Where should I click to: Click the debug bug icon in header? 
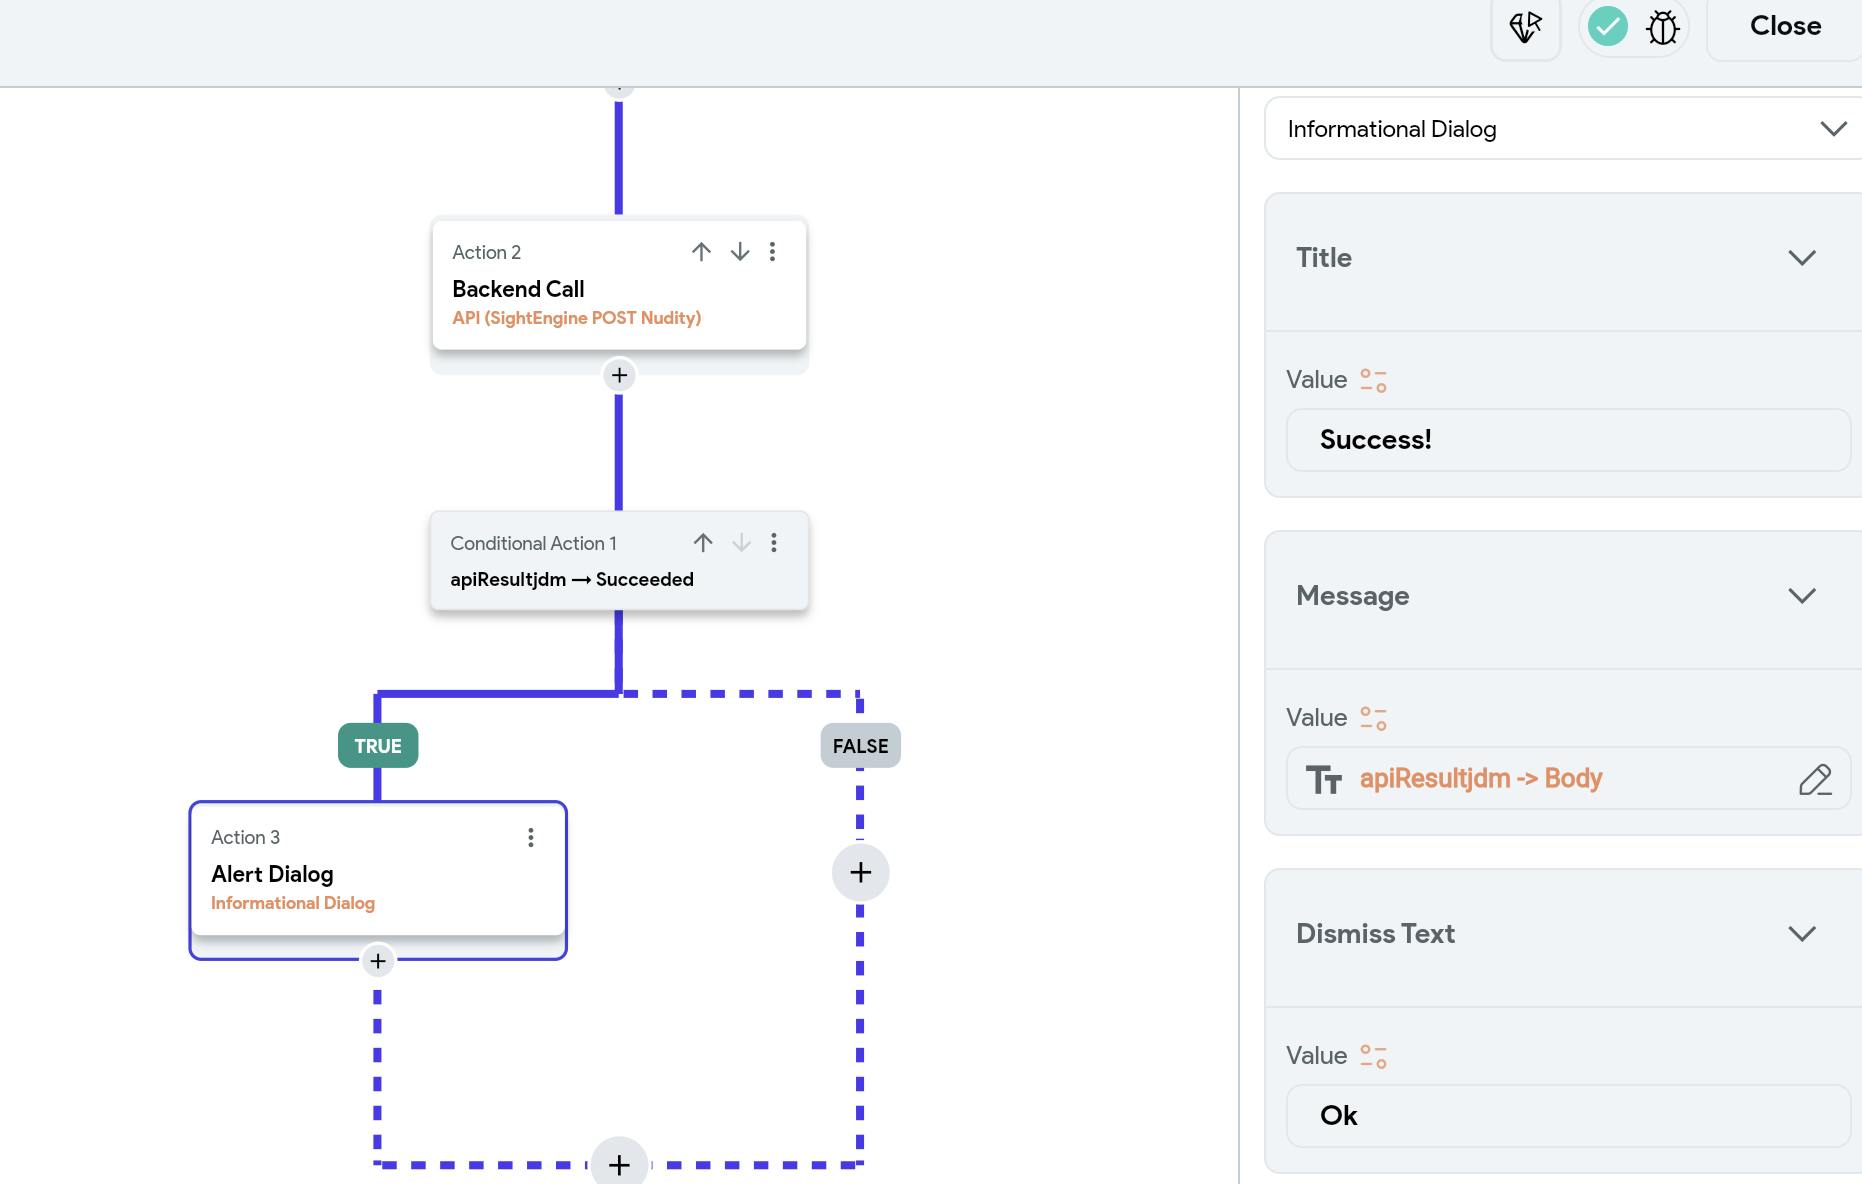click(x=1662, y=27)
